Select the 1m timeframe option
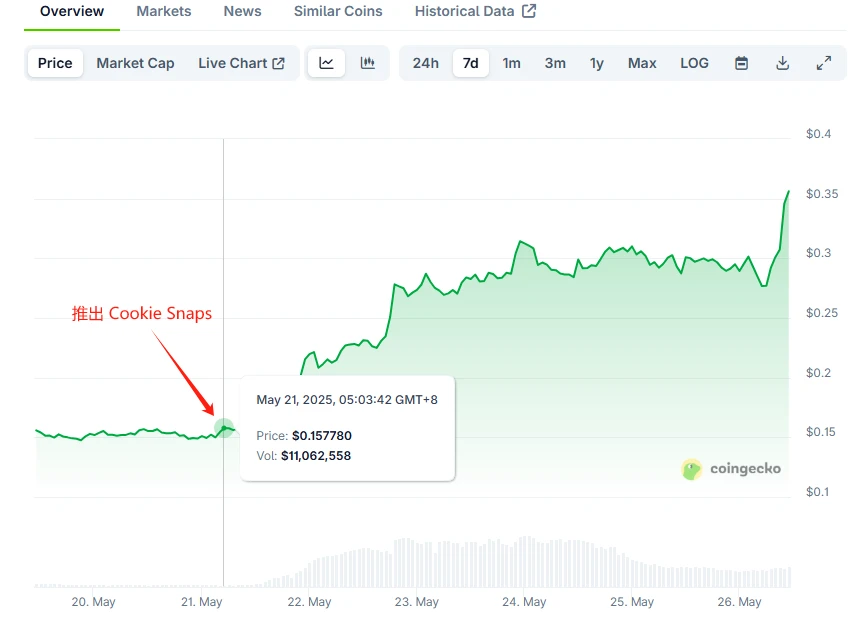The width and height of the screenshot is (863, 628). tap(512, 62)
